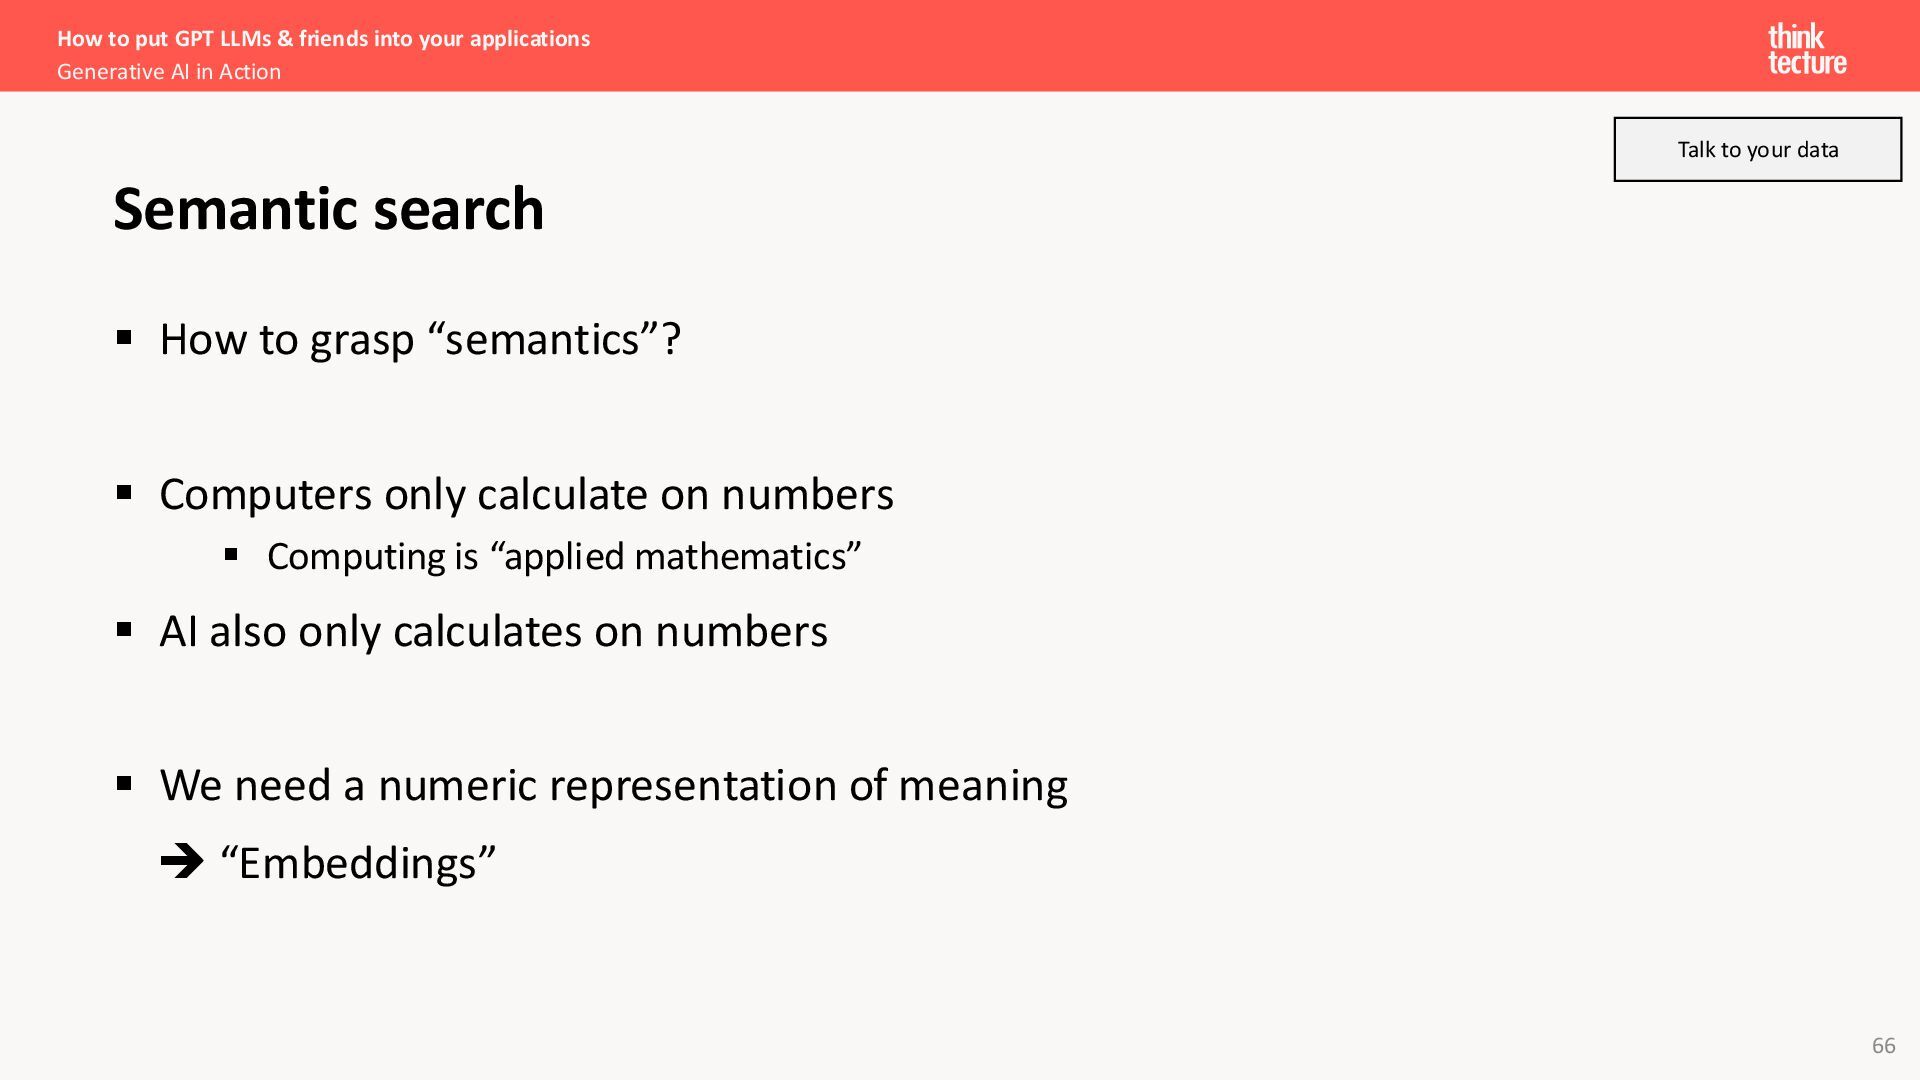Image resolution: width=1920 pixels, height=1080 pixels.
Task: Select the 'Semantic search' slide title
Action: pos(329,209)
